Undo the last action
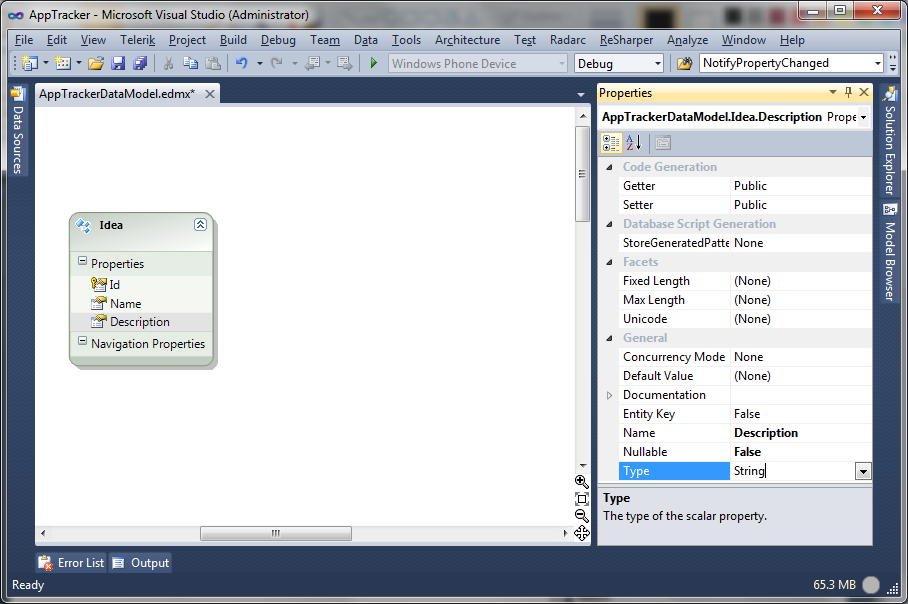908x604 pixels. [242, 63]
